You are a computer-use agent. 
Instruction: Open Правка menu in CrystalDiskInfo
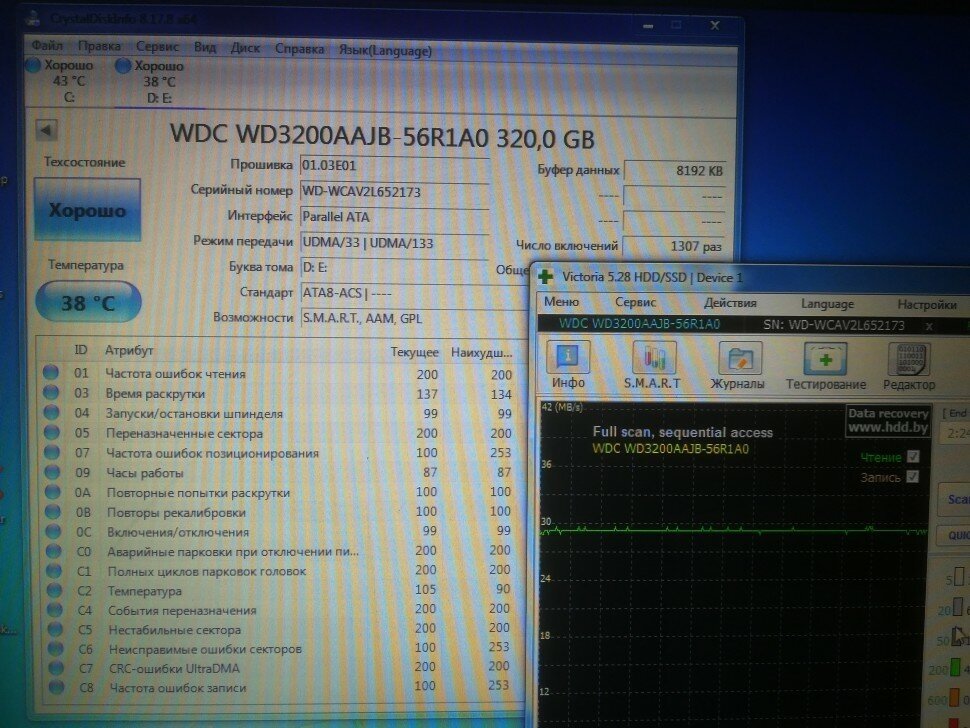click(99, 46)
